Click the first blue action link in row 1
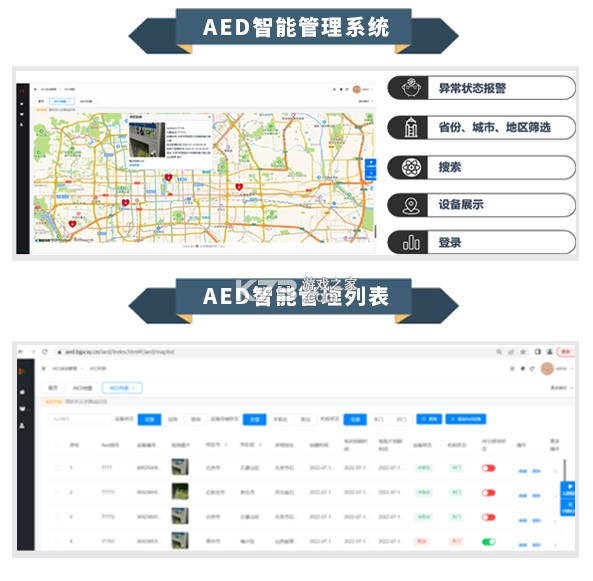This screenshot has width=593, height=581. pyautogui.click(x=523, y=471)
